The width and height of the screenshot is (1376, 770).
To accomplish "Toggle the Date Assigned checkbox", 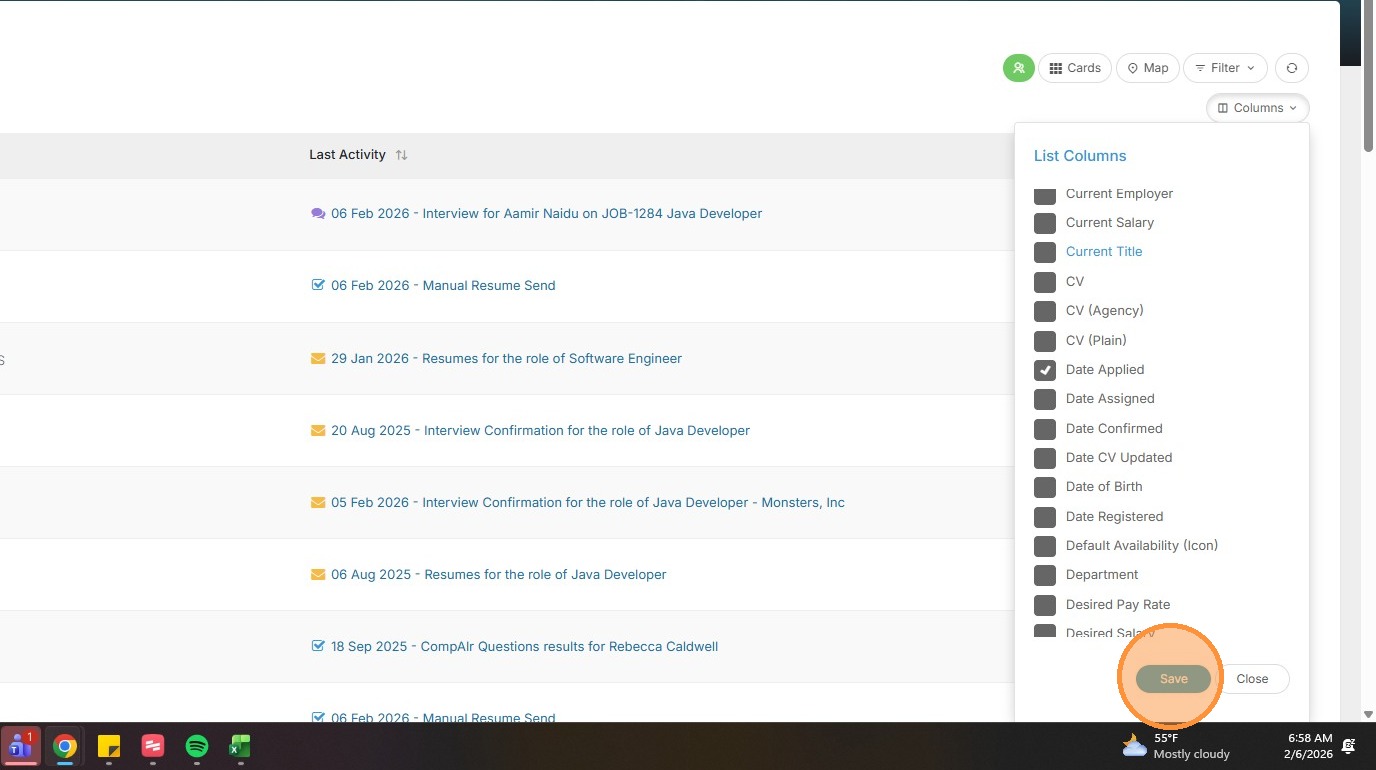I will pyautogui.click(x=1045, y=399).
